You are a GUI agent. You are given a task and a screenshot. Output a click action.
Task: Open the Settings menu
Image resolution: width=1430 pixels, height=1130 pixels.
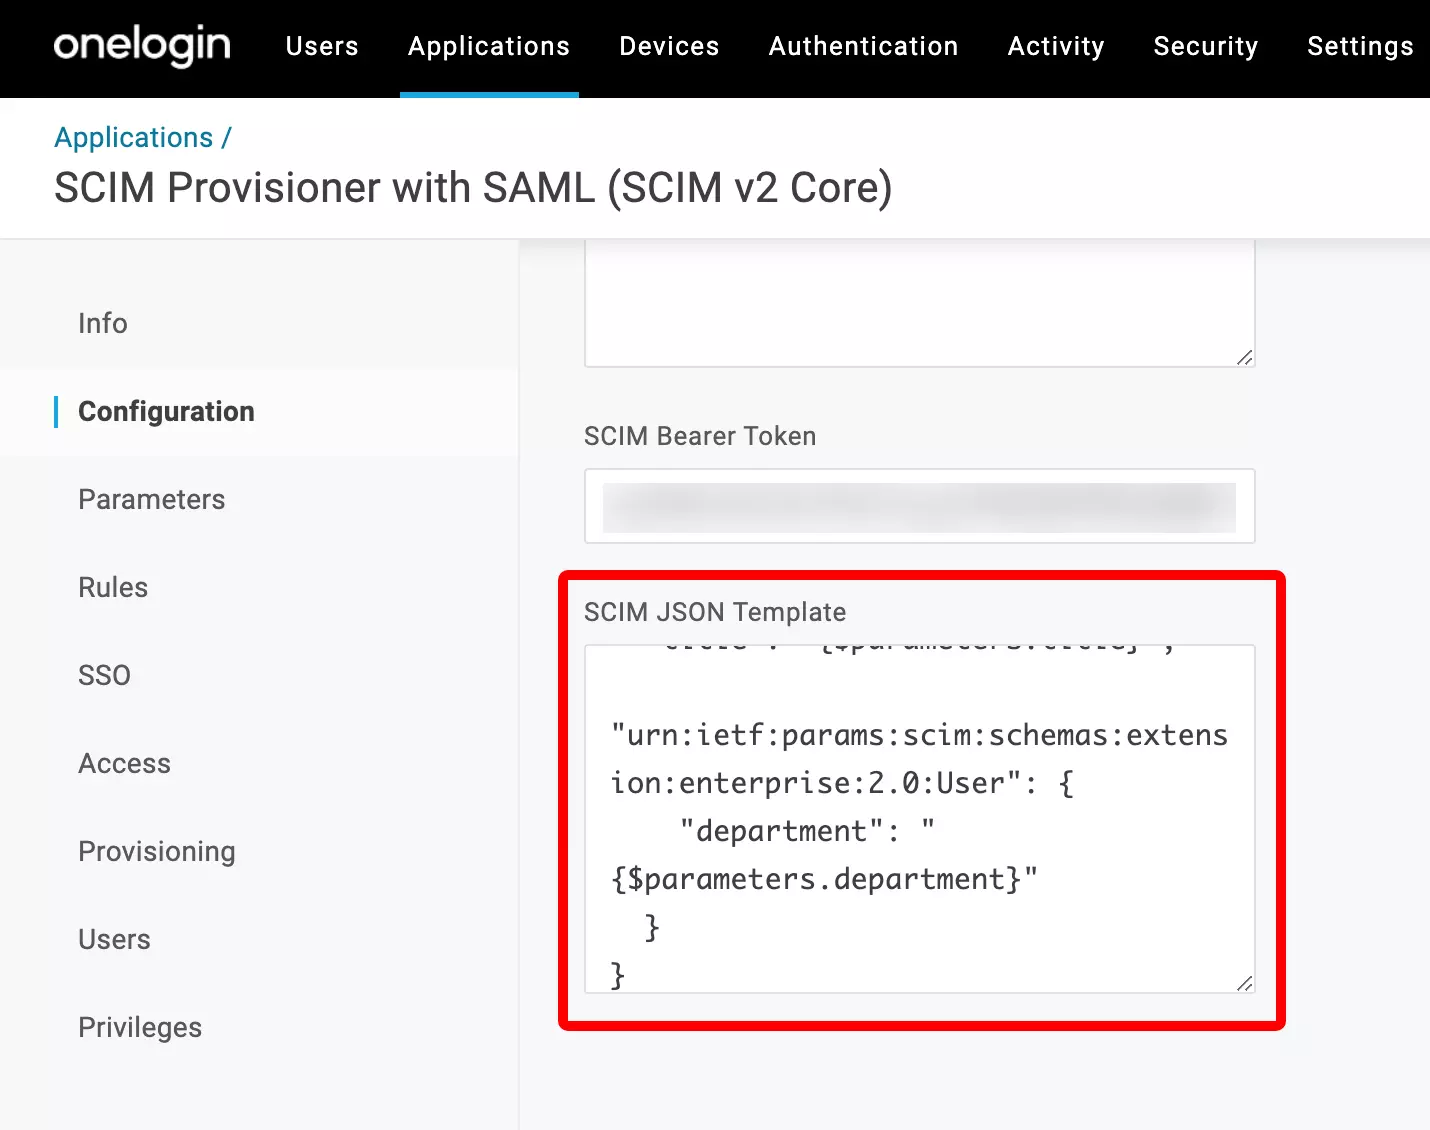[1360, 46]
